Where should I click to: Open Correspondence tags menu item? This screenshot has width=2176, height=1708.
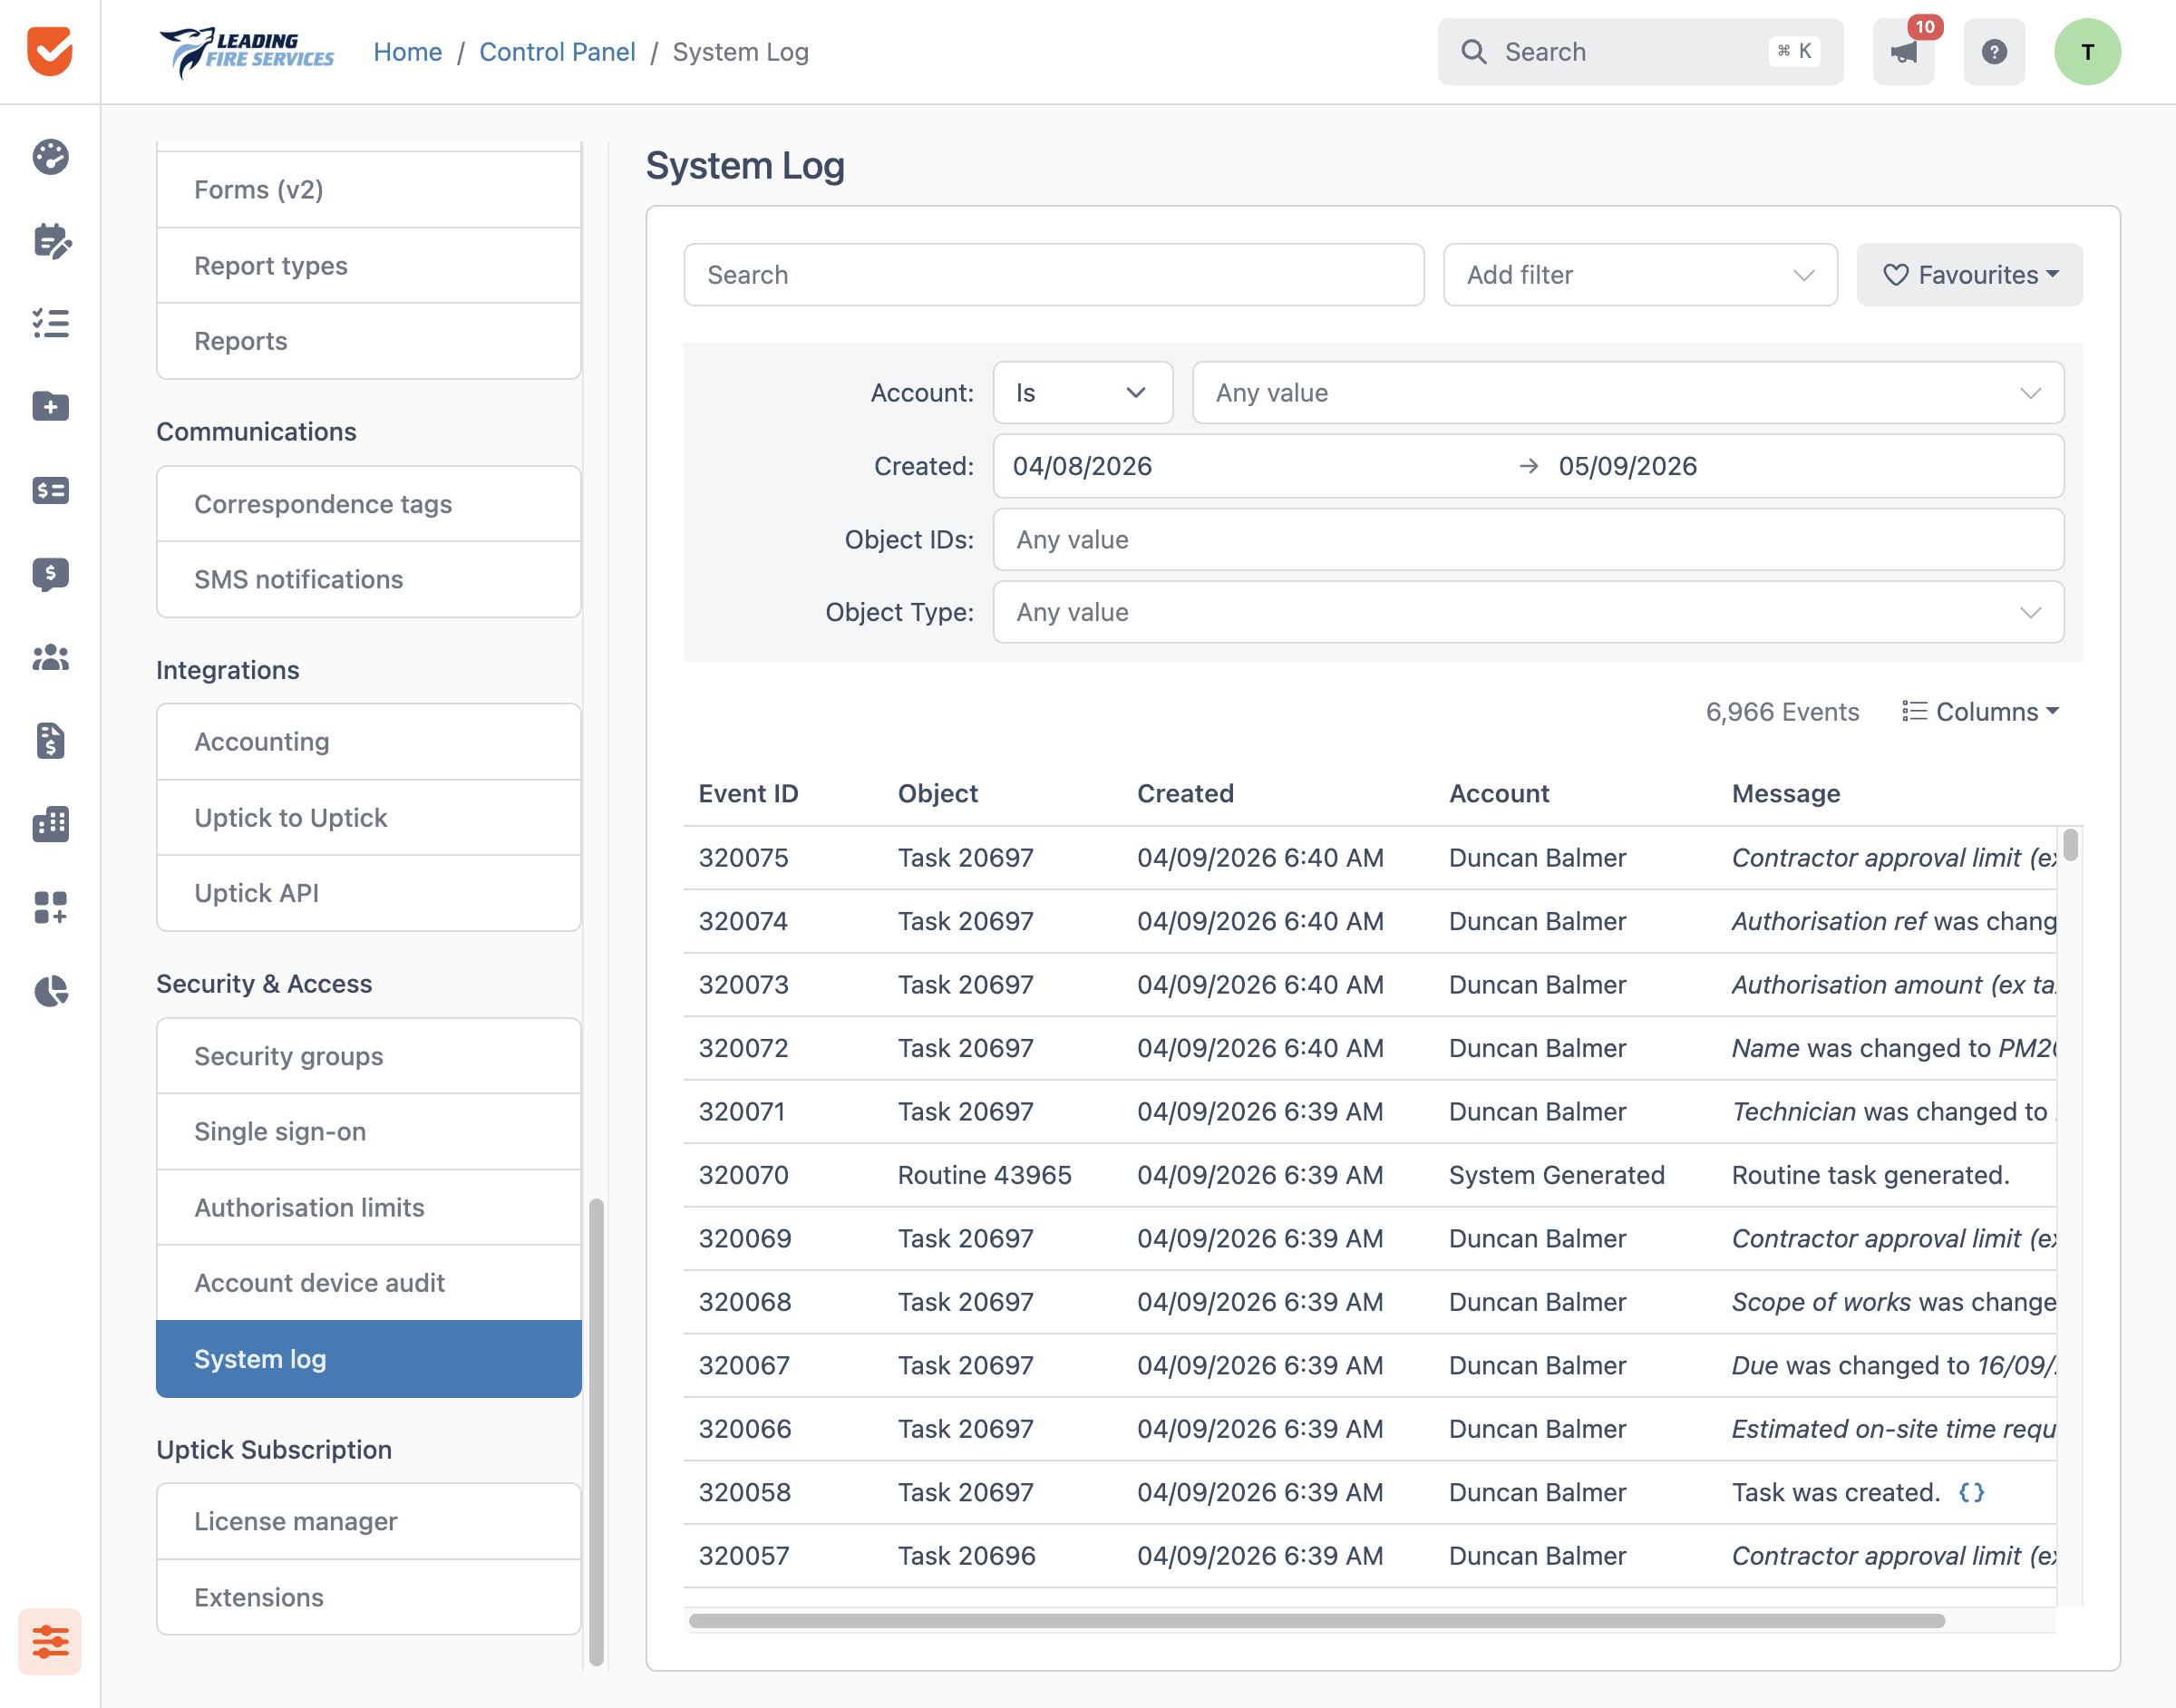point(369,504)
